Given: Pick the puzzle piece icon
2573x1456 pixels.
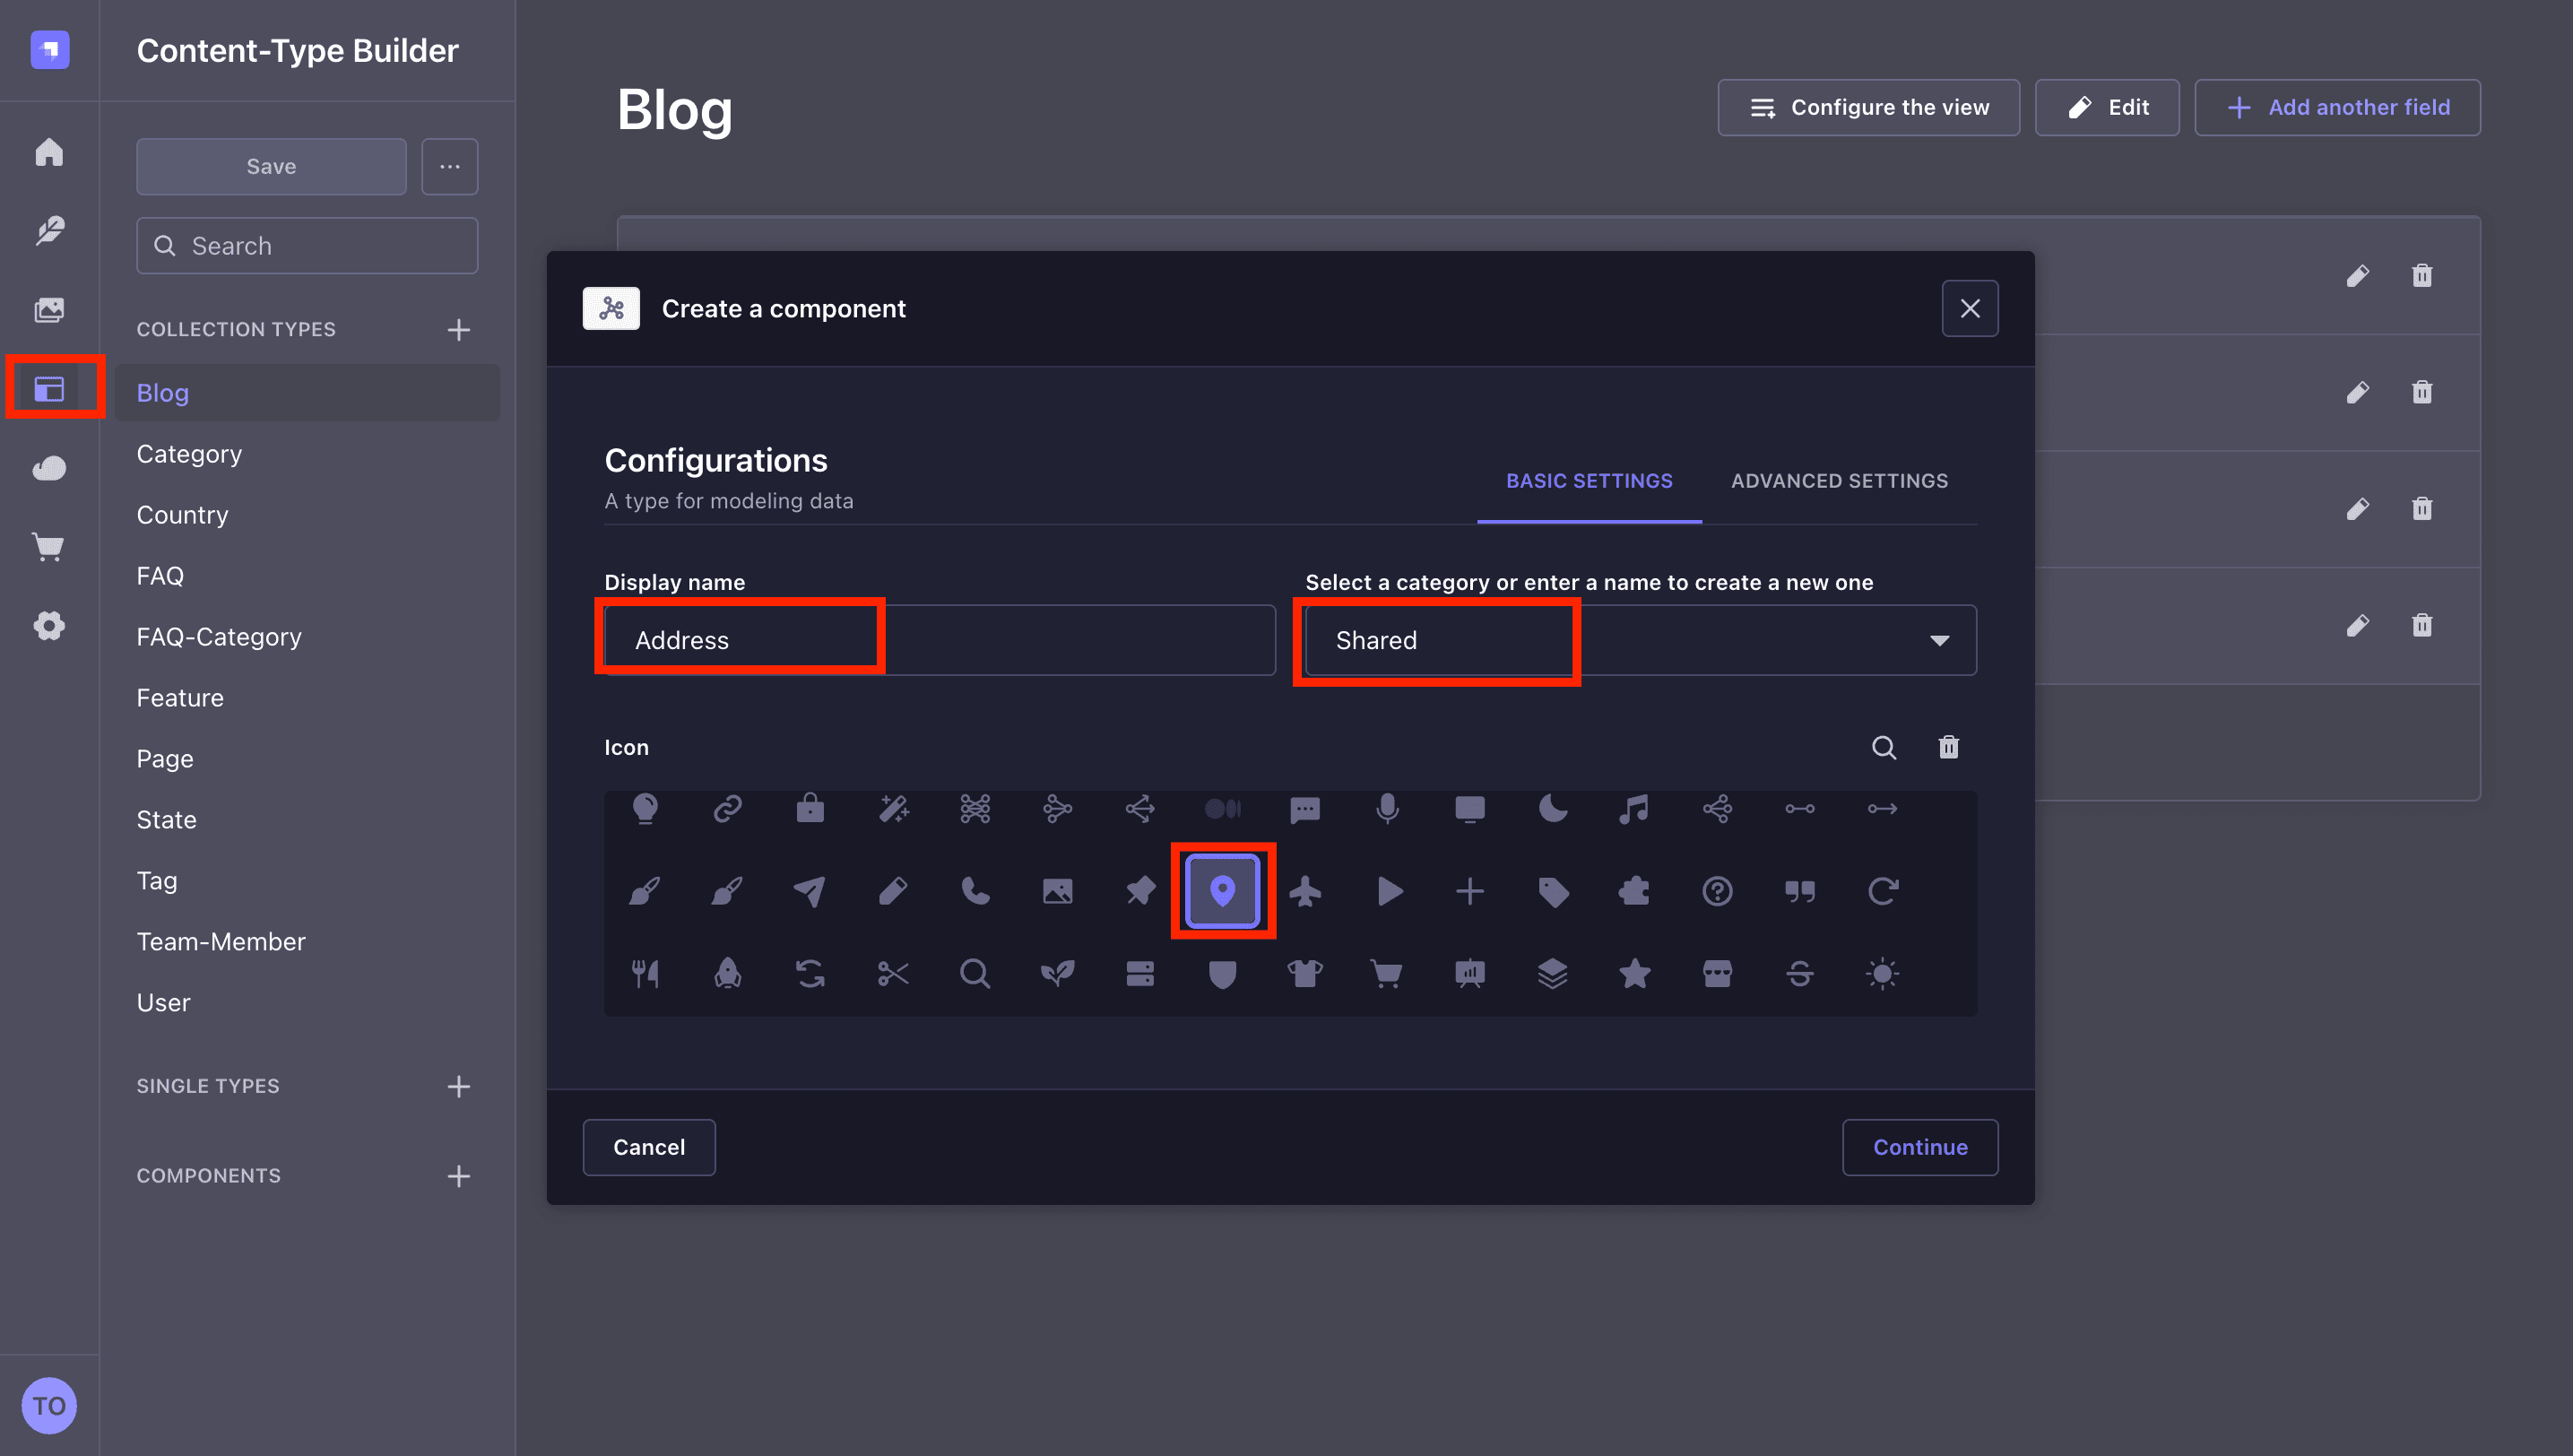Looking at the screenshot, I should (1635, 890).
